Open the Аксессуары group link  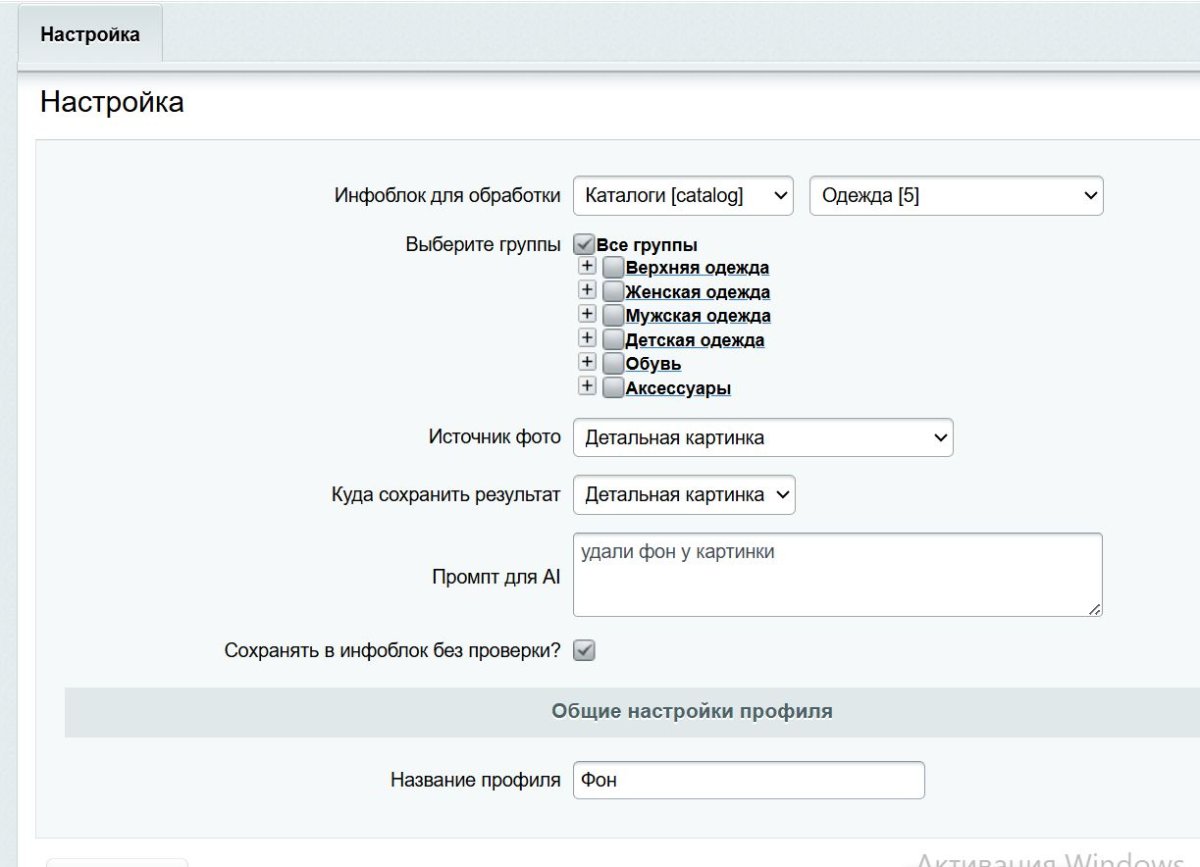click(680, 388)
